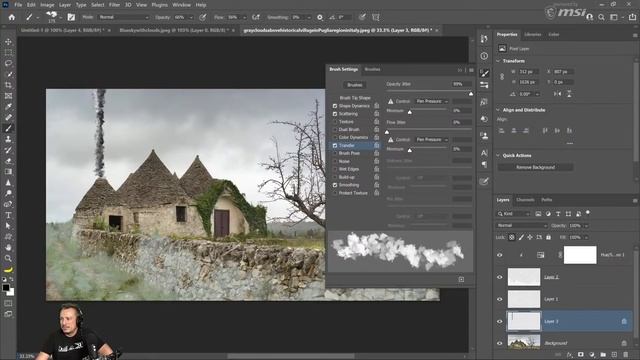
Task: Select the Horizontal Type tool
Action: (8, 215)
